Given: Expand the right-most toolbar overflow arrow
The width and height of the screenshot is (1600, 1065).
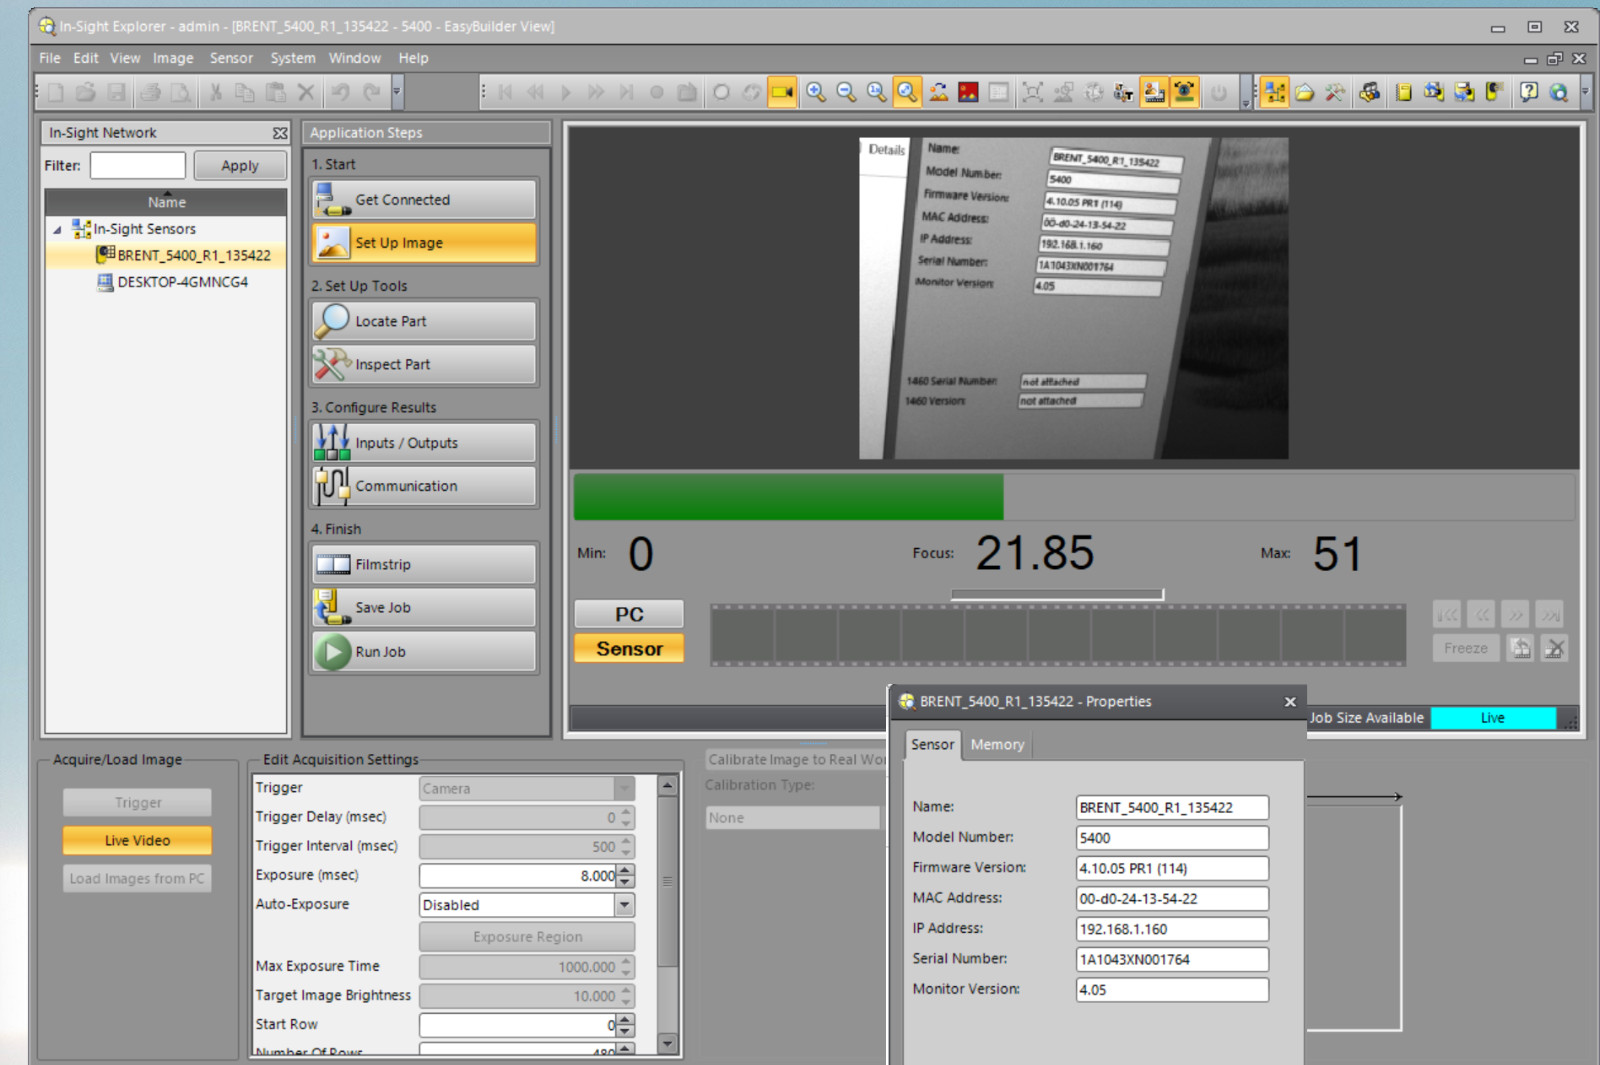Looking at the screenshot, I should 1585,93.
